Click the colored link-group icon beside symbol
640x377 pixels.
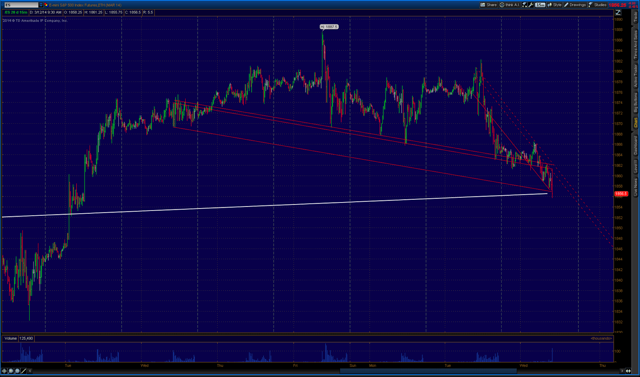coord(46,5)
